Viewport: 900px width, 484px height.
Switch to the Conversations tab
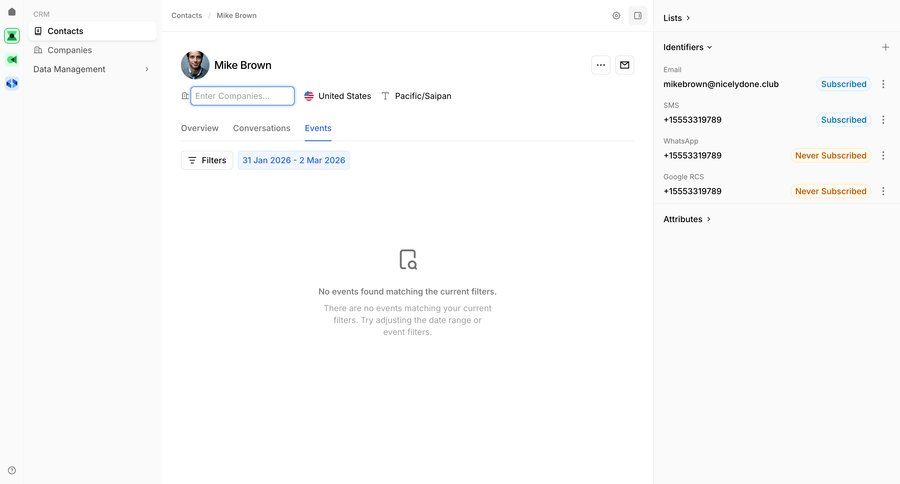tap(262, 128)
